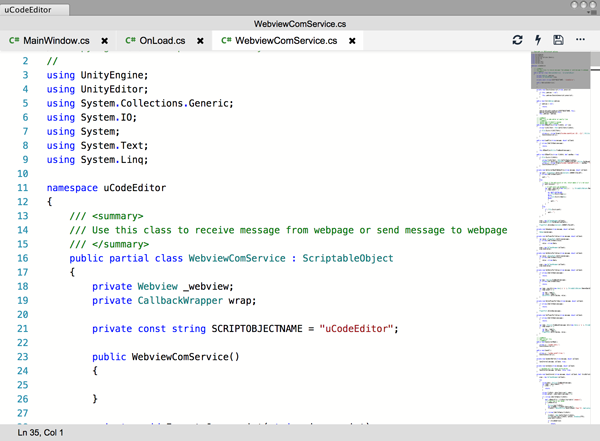
Task: Close the MainWindow.cs tab
Action: 104,41
